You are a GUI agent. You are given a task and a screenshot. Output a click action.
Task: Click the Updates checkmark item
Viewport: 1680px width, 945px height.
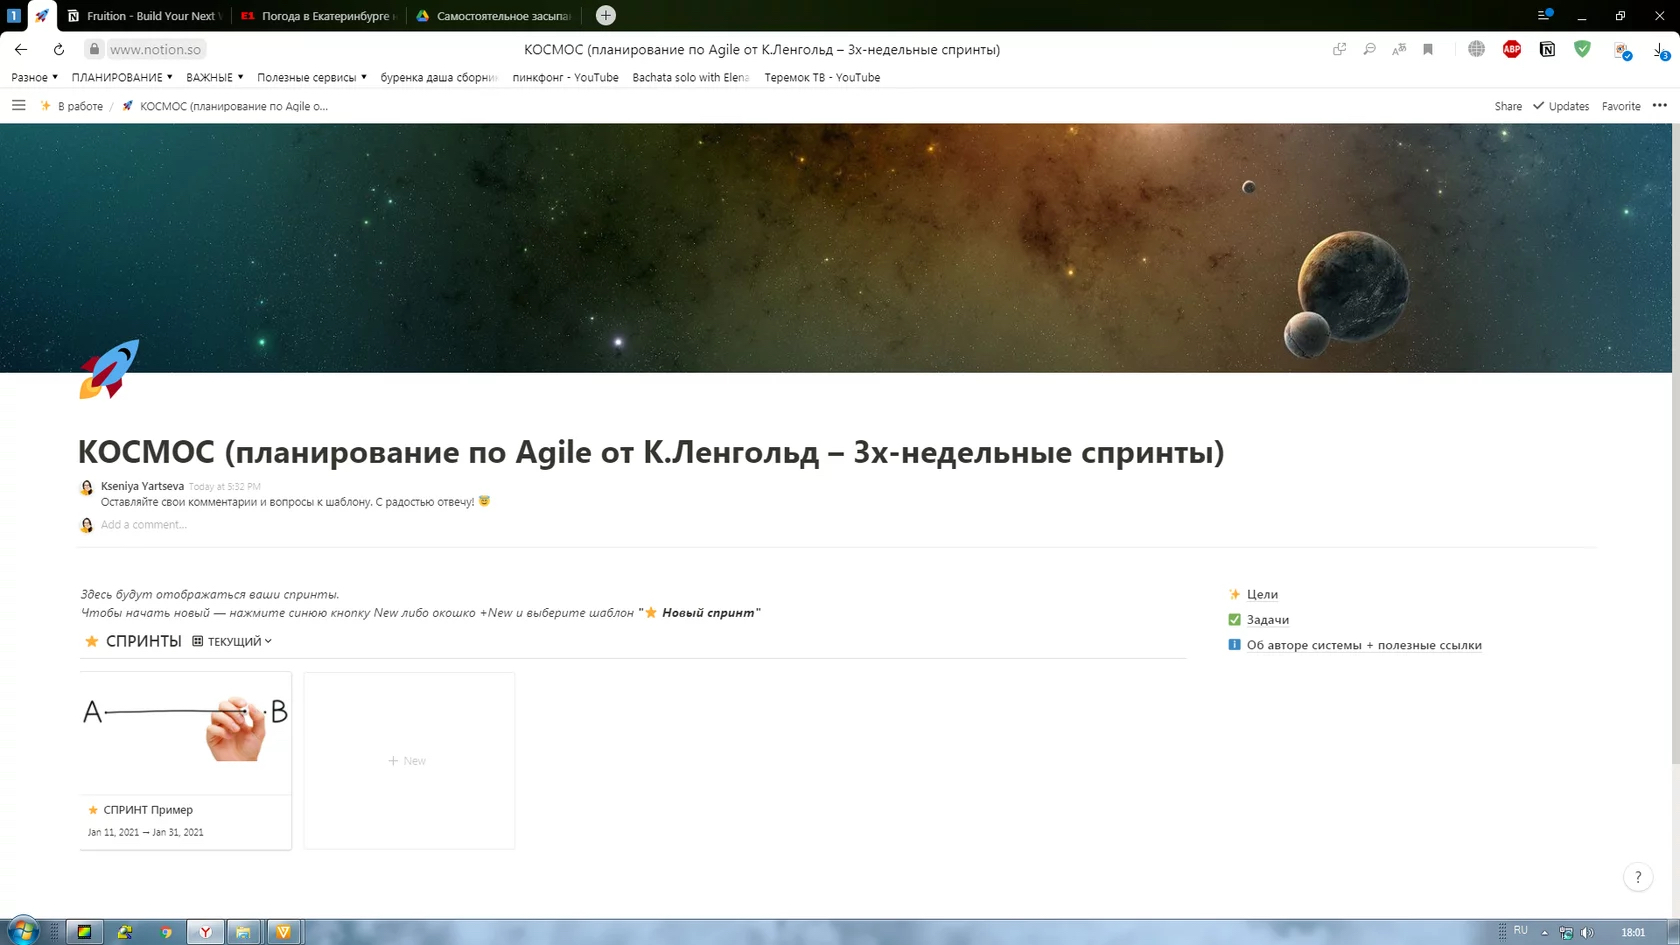pyautogui.click(x=1560, y=105)
